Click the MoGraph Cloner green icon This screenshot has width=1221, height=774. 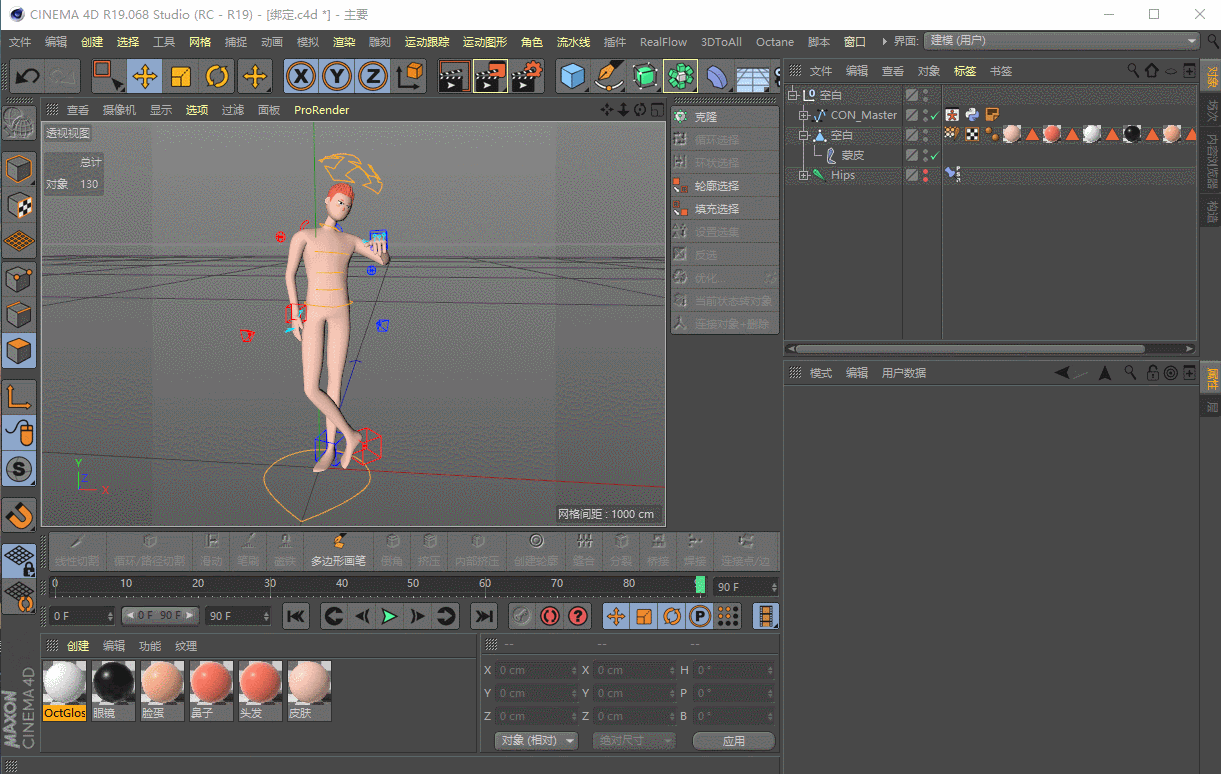coord(680,77)
